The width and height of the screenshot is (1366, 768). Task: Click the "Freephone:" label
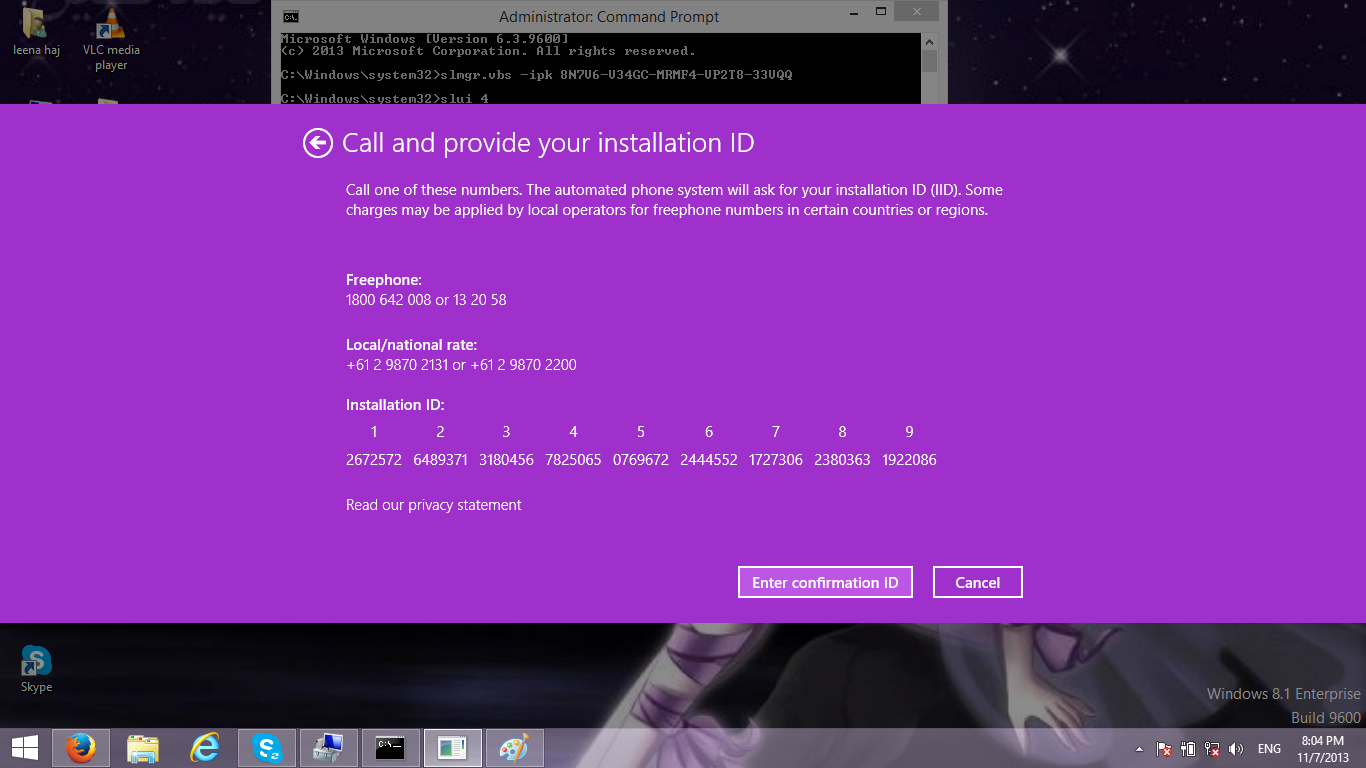click(384, 280)
